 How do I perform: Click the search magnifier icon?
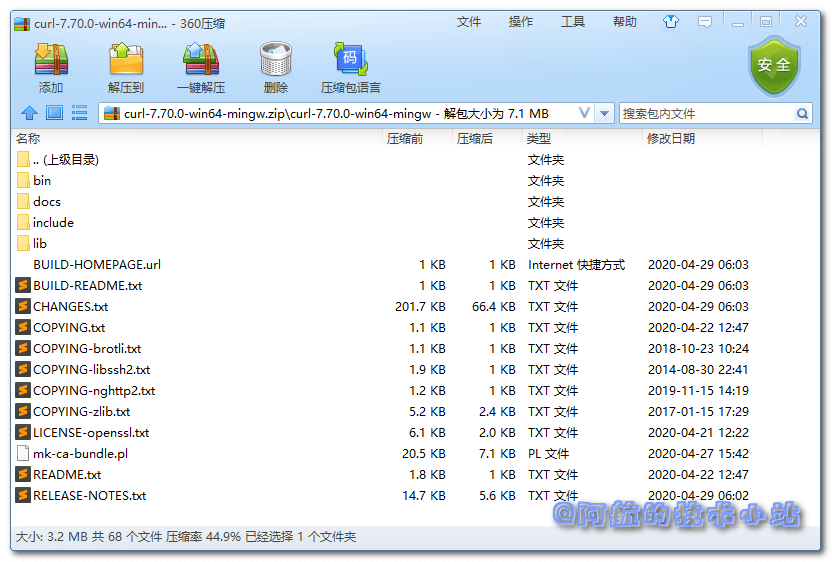coord(802,114)
